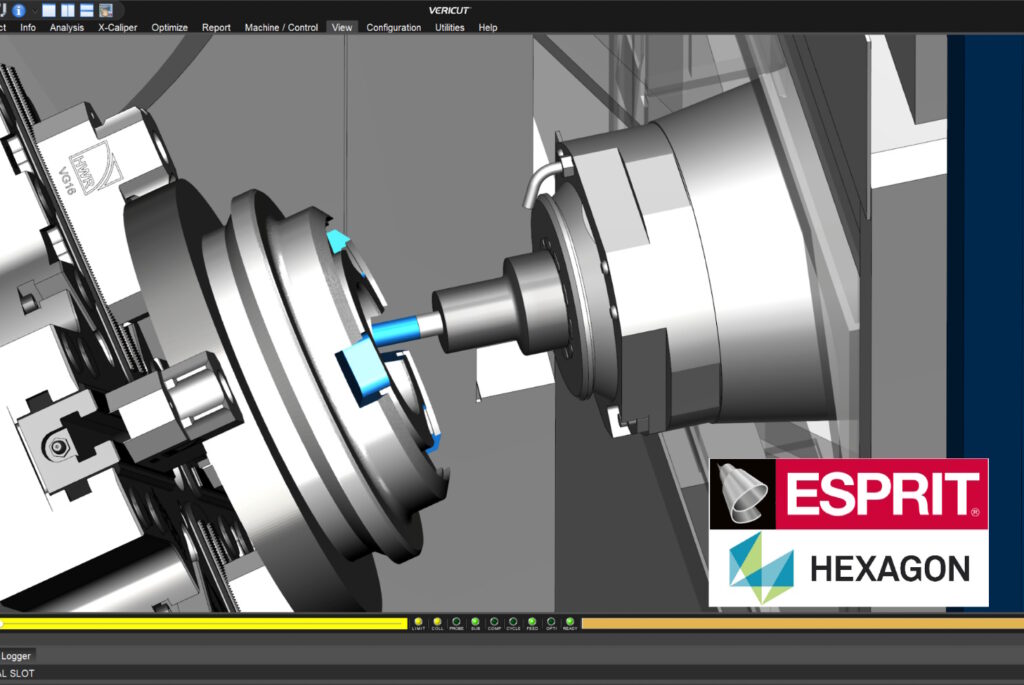
Task: Click the FEED status indicator light
Action: pyautogui.click(x=532, y=622)
